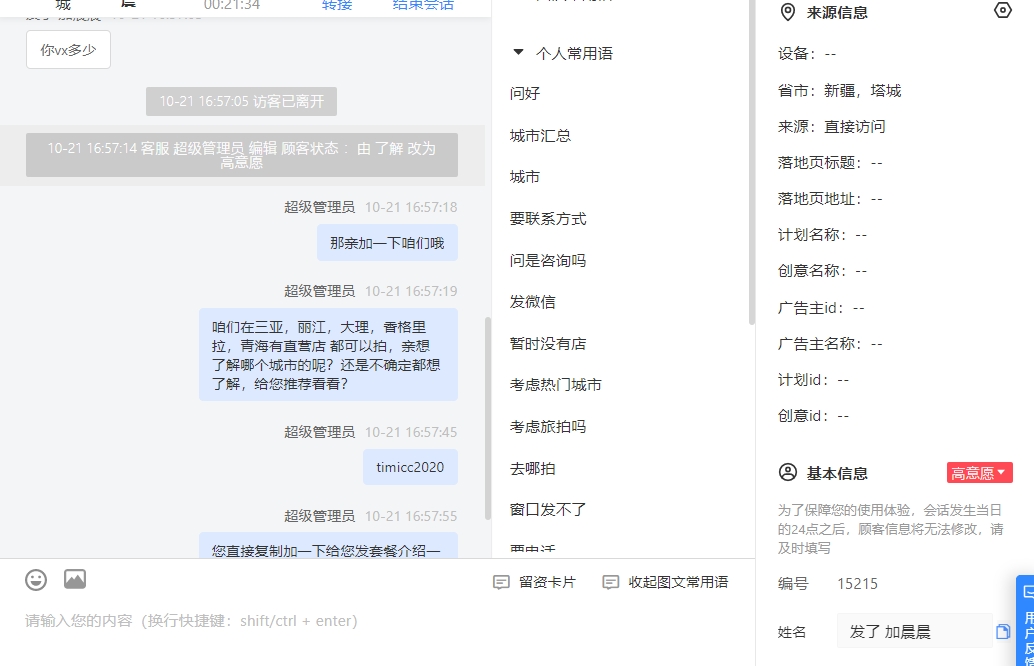Click 结束会话 to end the session
Image resolution: width=1034 pixels, height=666 pixels.
click(x=423, y=5)
